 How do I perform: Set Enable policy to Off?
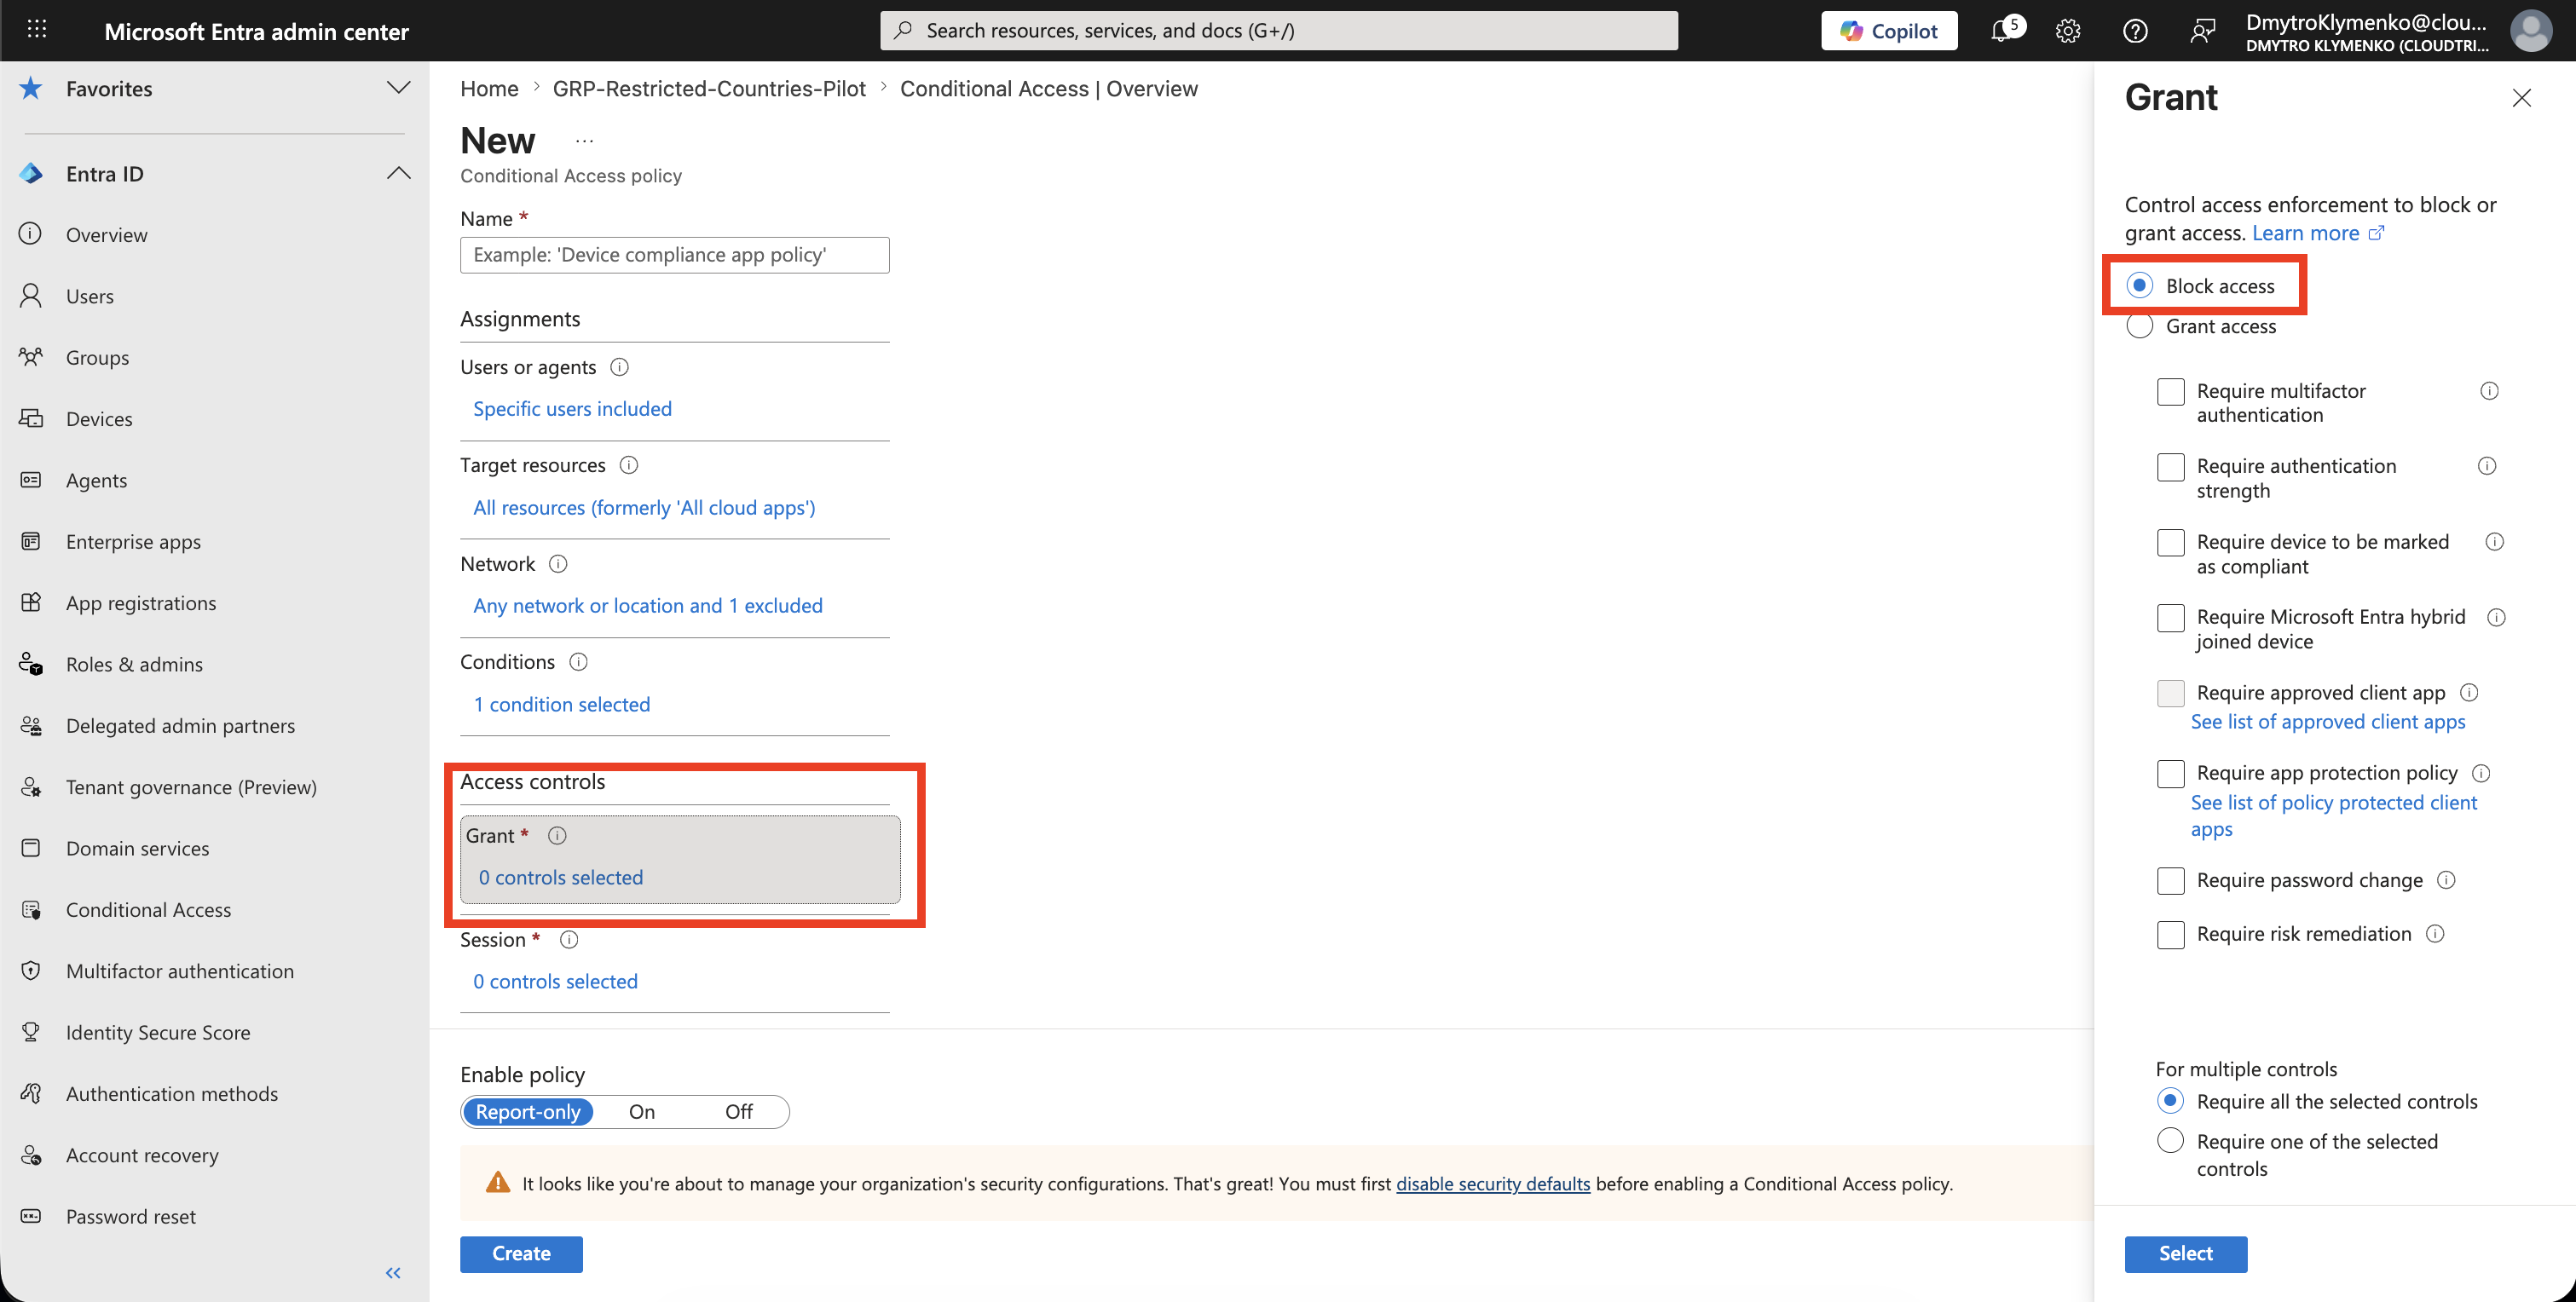(738, 1111)
